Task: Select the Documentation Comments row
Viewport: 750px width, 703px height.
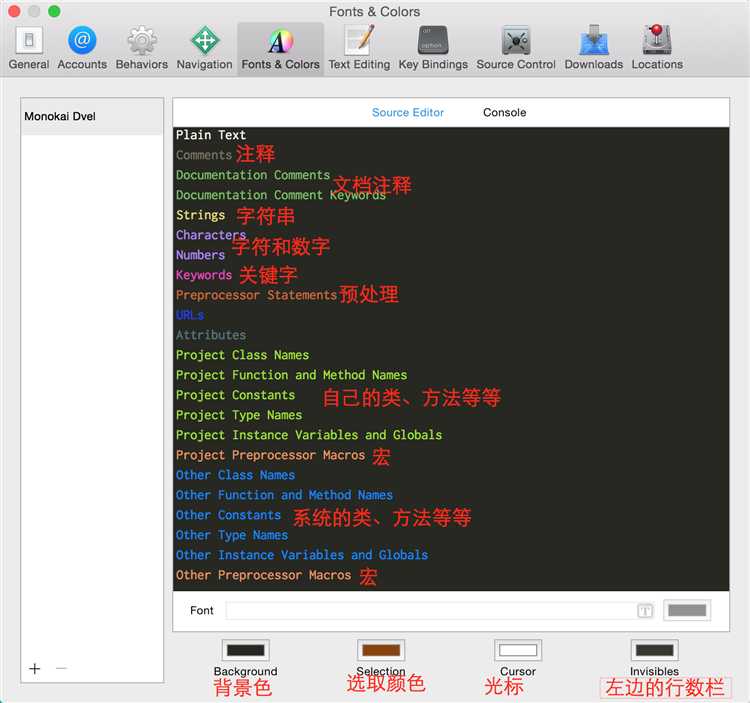Action: tap(451, 175)
